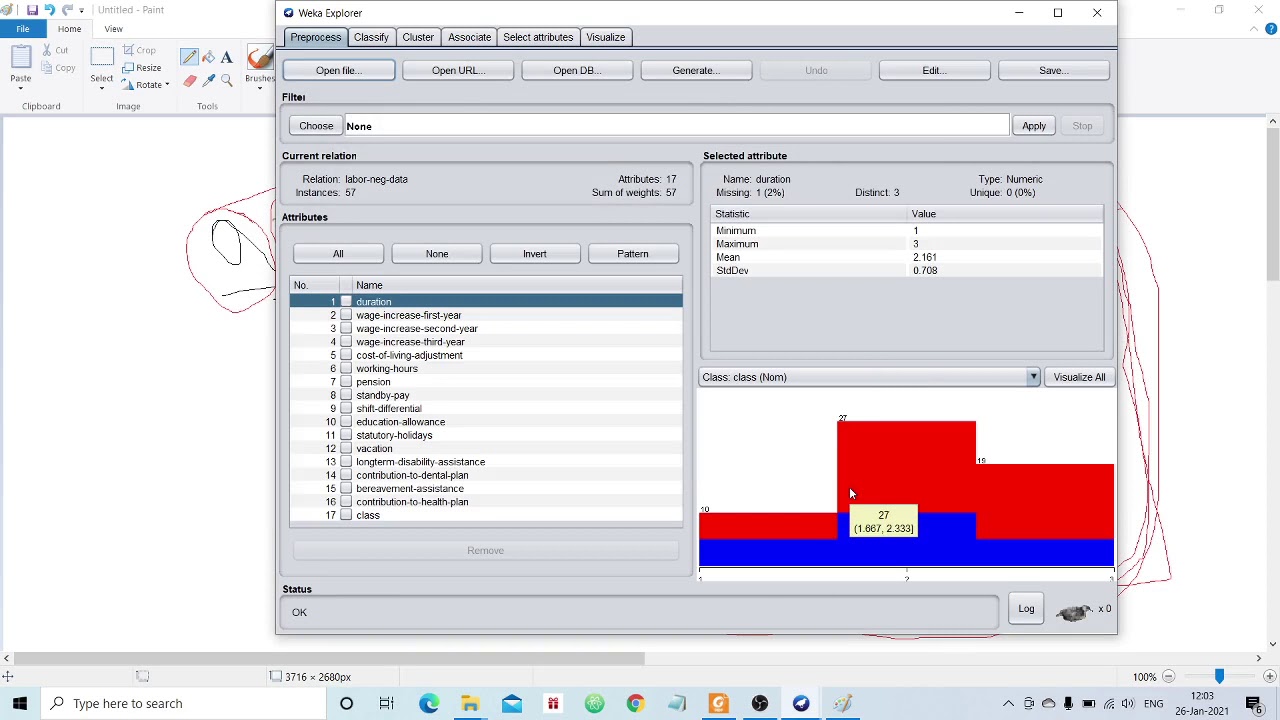Click the Undo arrow in Paint title bar

[50, 10]
